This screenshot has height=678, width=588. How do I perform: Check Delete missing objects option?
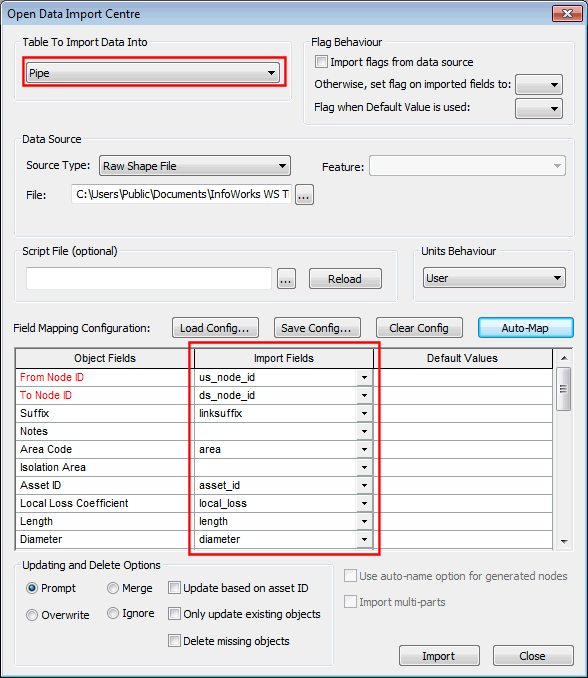coord(174,641)
